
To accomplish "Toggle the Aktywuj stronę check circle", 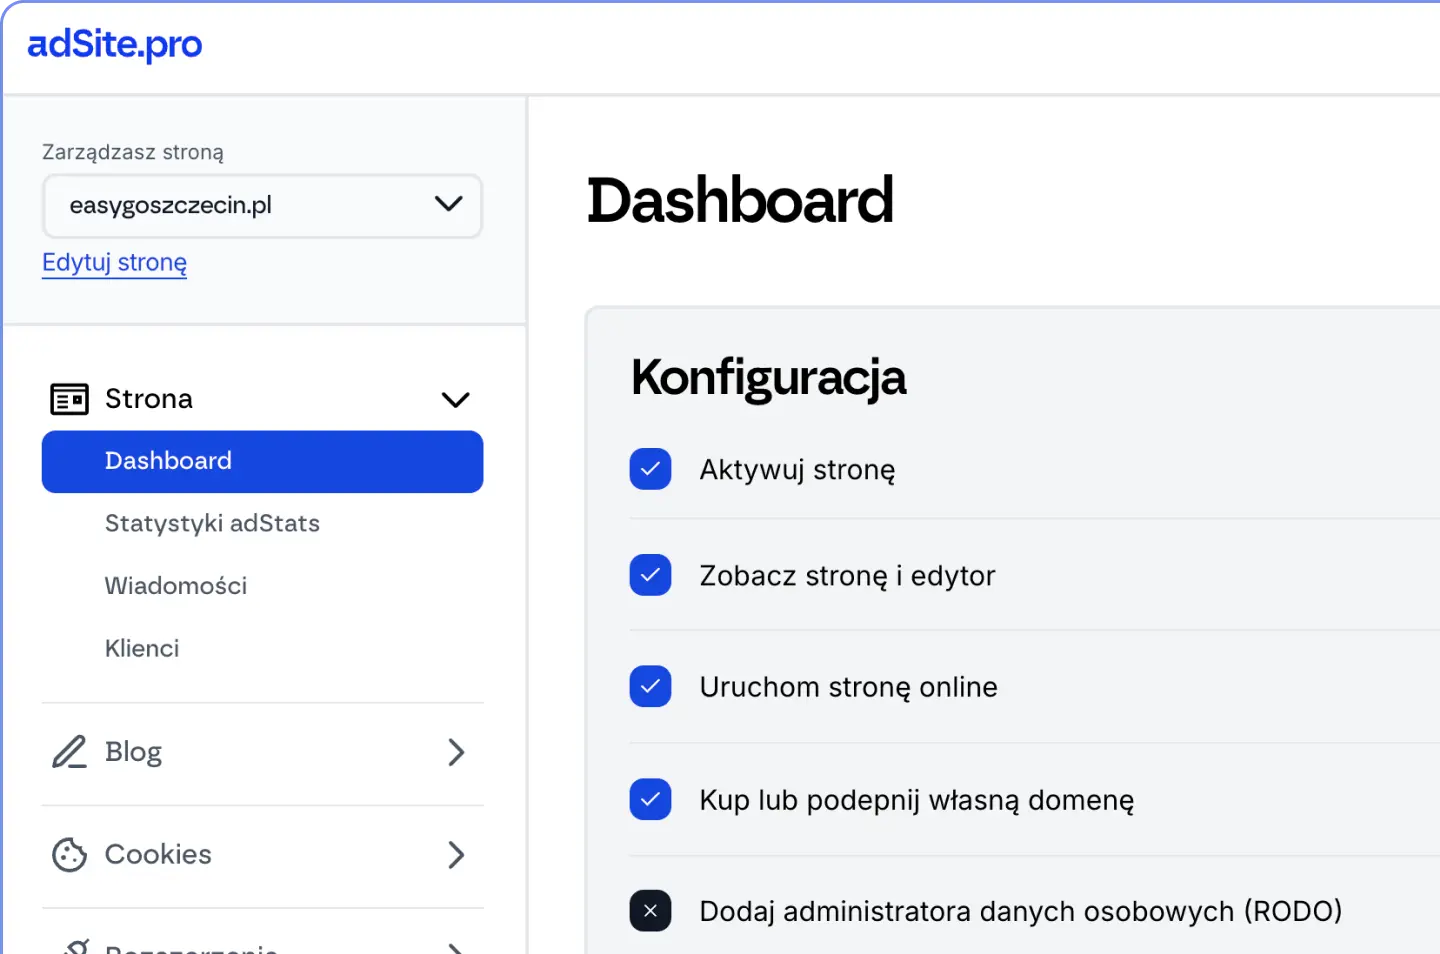I will click(650, 468).
